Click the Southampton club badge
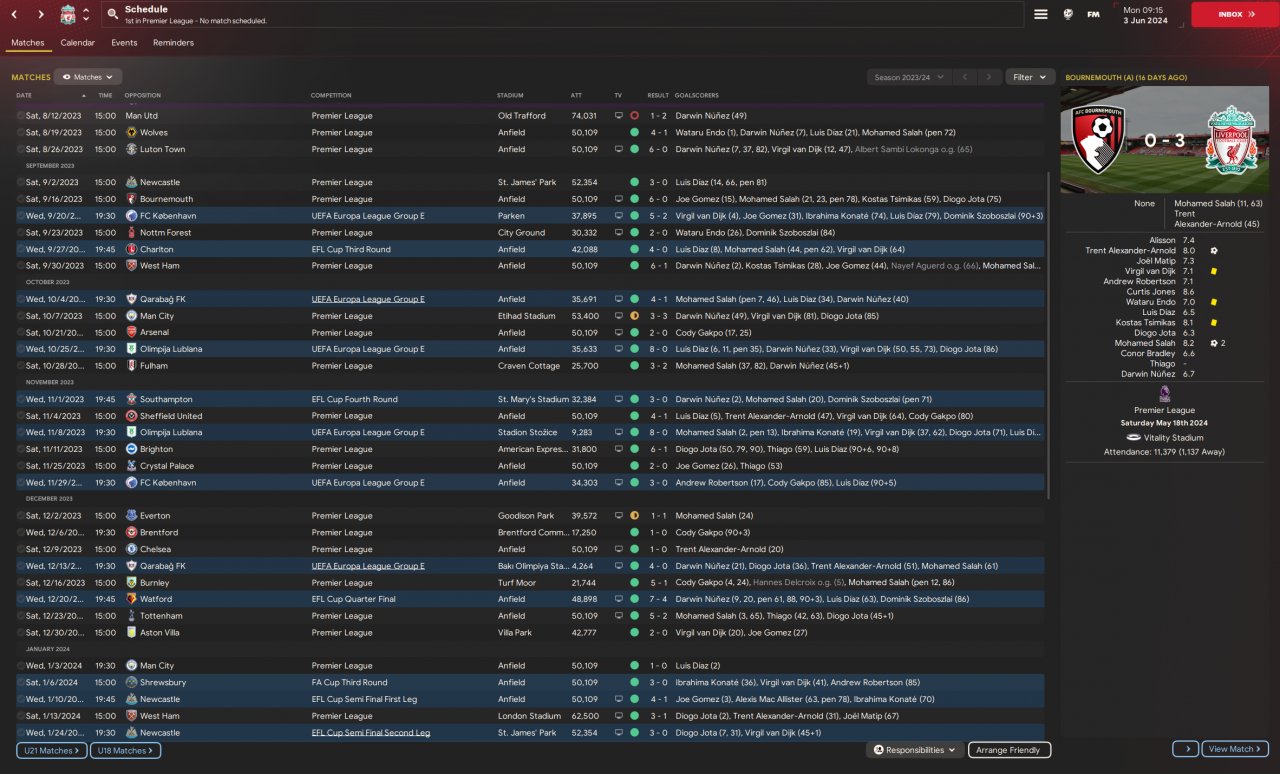 132,399
